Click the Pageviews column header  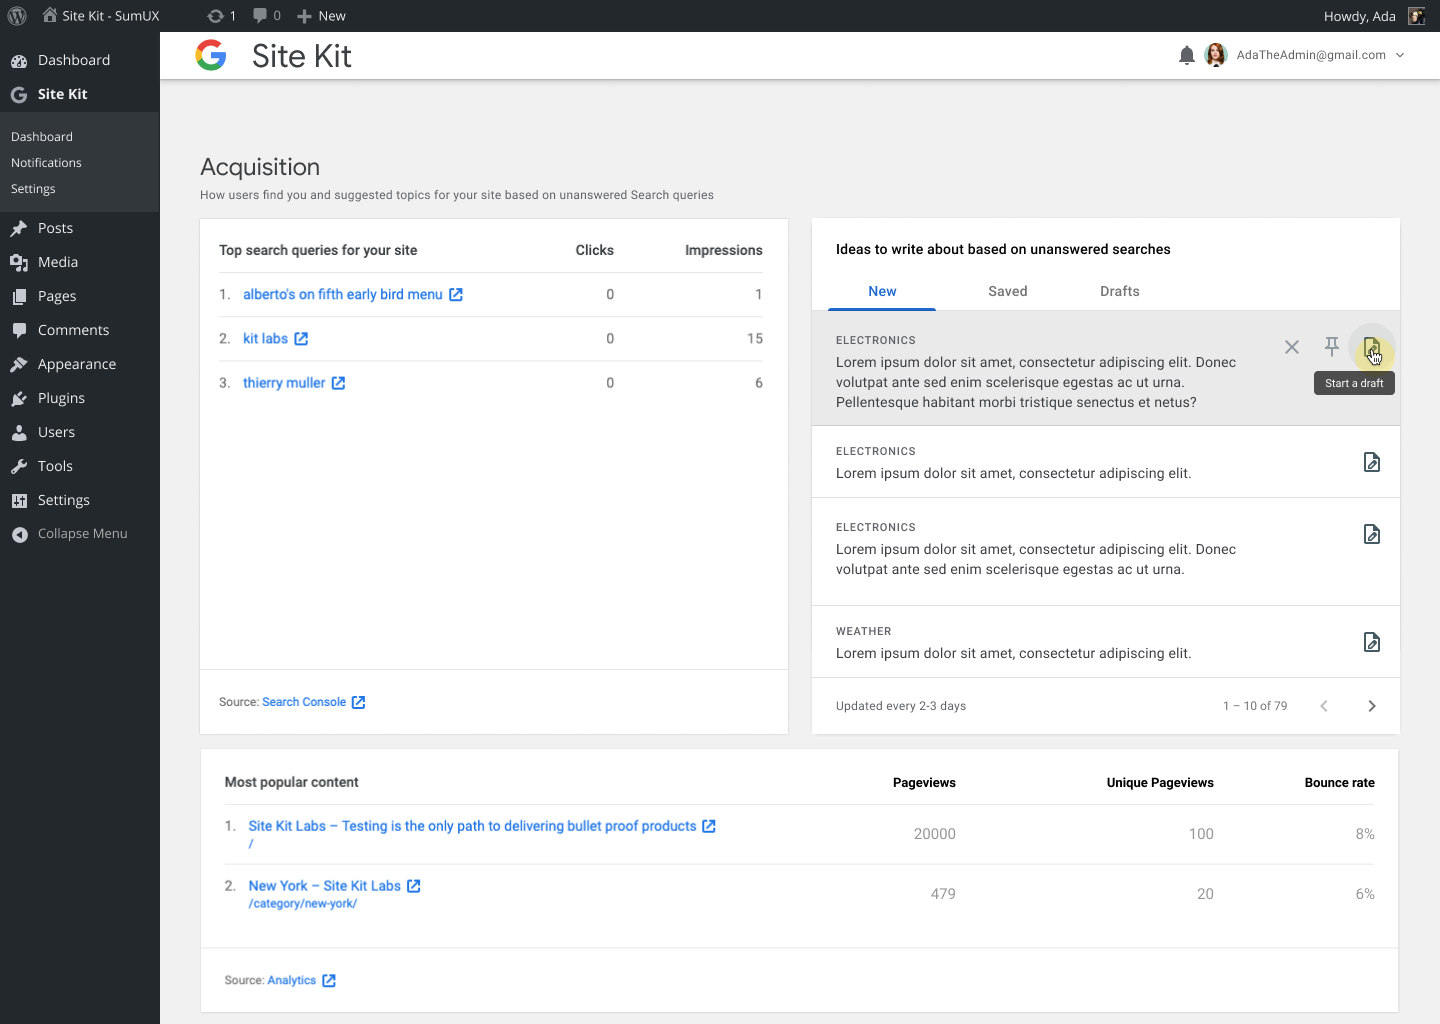click(x=924, y=783)
